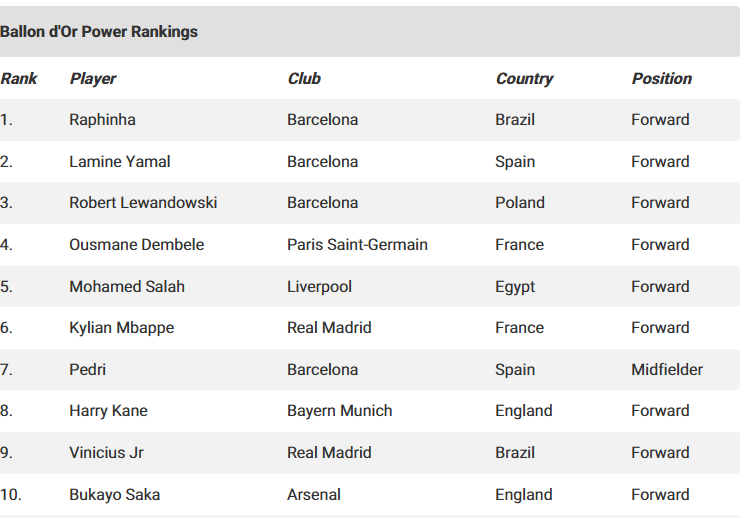Click Pedri's Midfielder position cell
The width and height of the screenshot is (744, 518).
(x=667, y=370)
